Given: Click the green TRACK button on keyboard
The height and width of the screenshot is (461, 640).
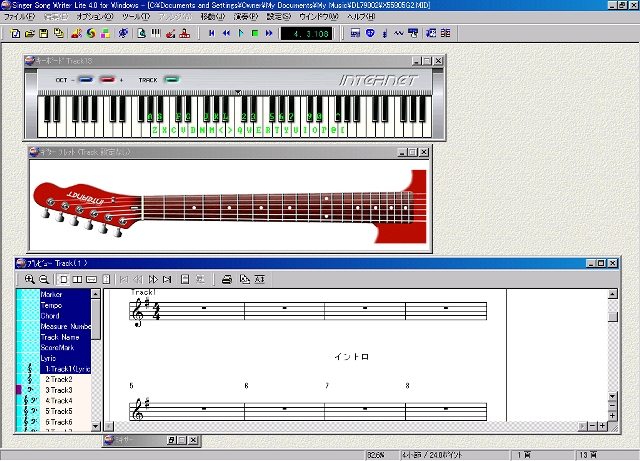Looking at the screenshot, I should click(172, 80).
